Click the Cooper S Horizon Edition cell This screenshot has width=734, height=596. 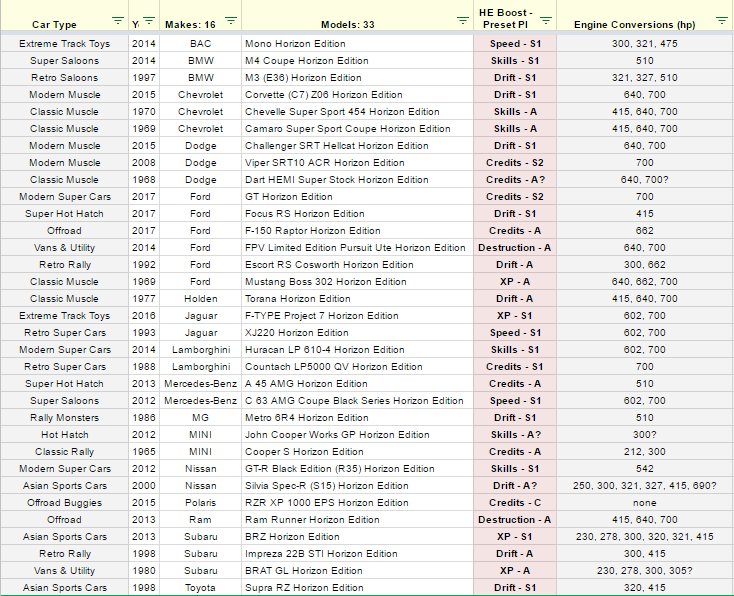pos(357,452)
